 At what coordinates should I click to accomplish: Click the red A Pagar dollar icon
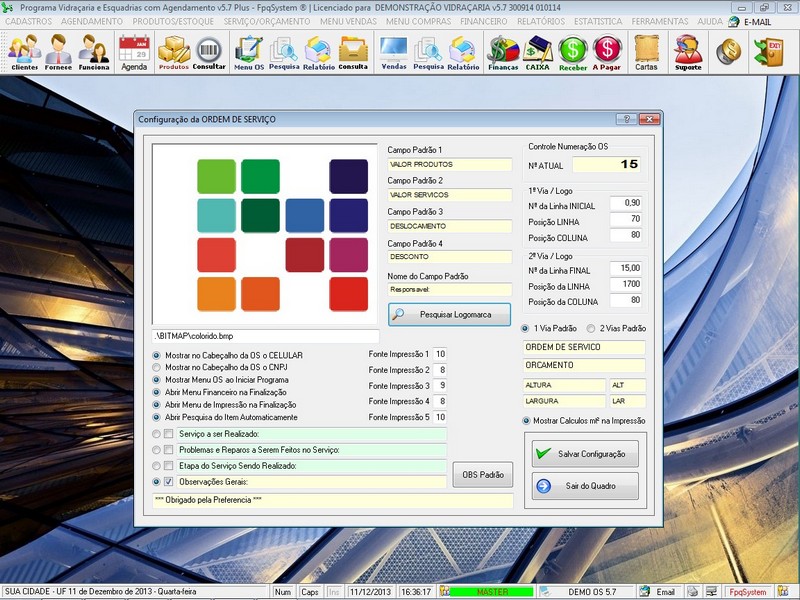tap(607, 52)
